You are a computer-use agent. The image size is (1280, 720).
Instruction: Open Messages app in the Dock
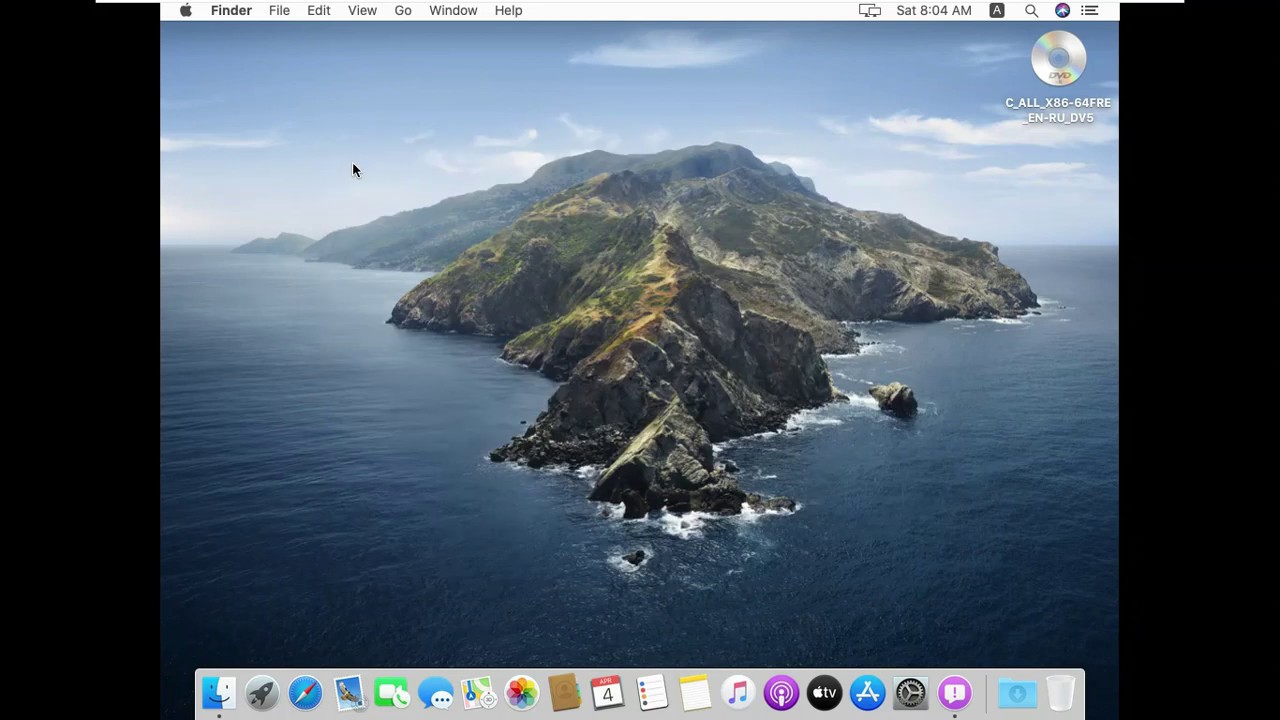435,693
